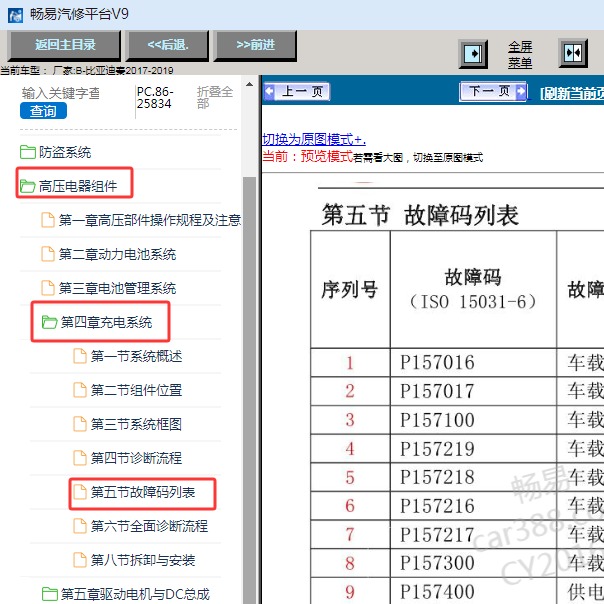This screenshot has width=604, height=604.
Task: Click the 序列号 column header
Action: tap(350, 290)
